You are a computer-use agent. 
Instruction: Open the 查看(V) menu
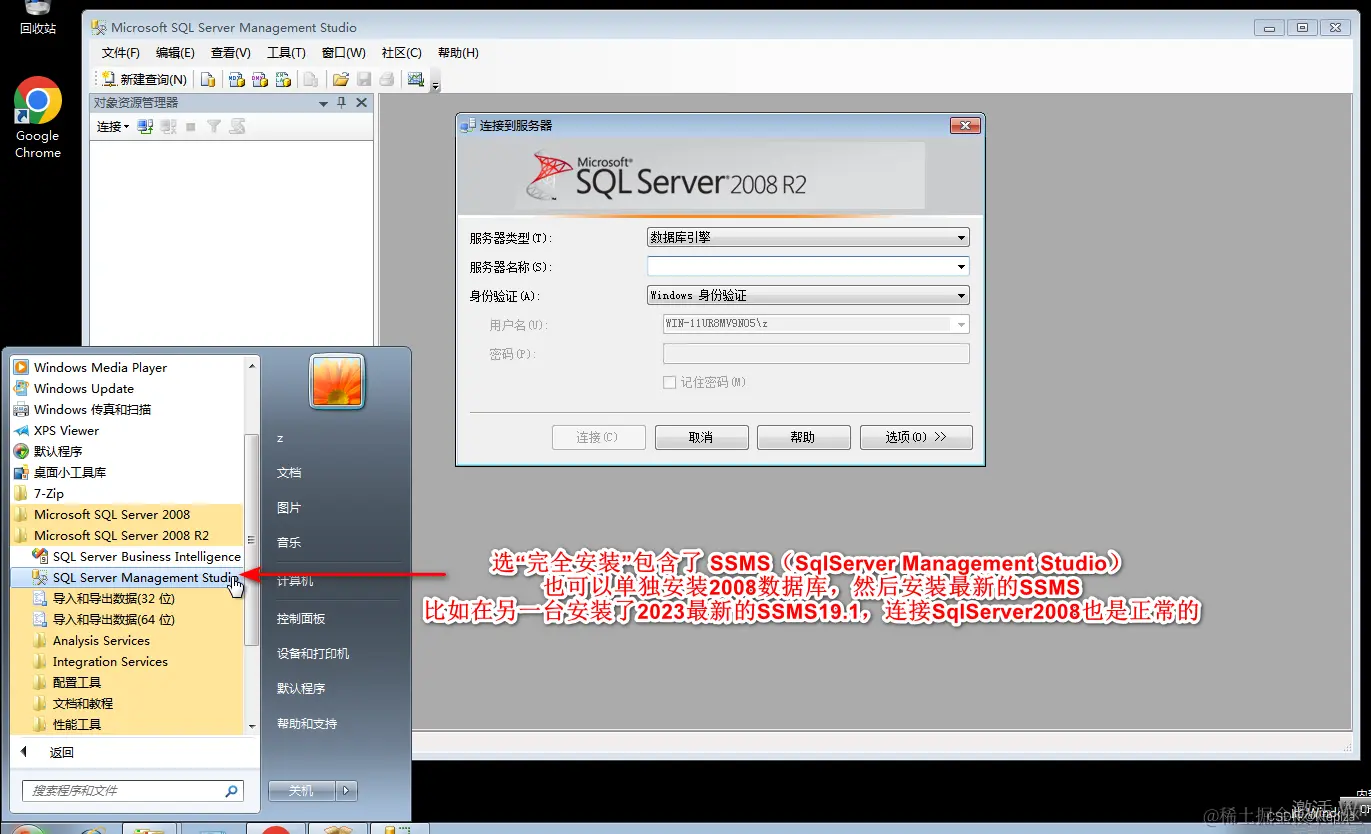point(231,53)
